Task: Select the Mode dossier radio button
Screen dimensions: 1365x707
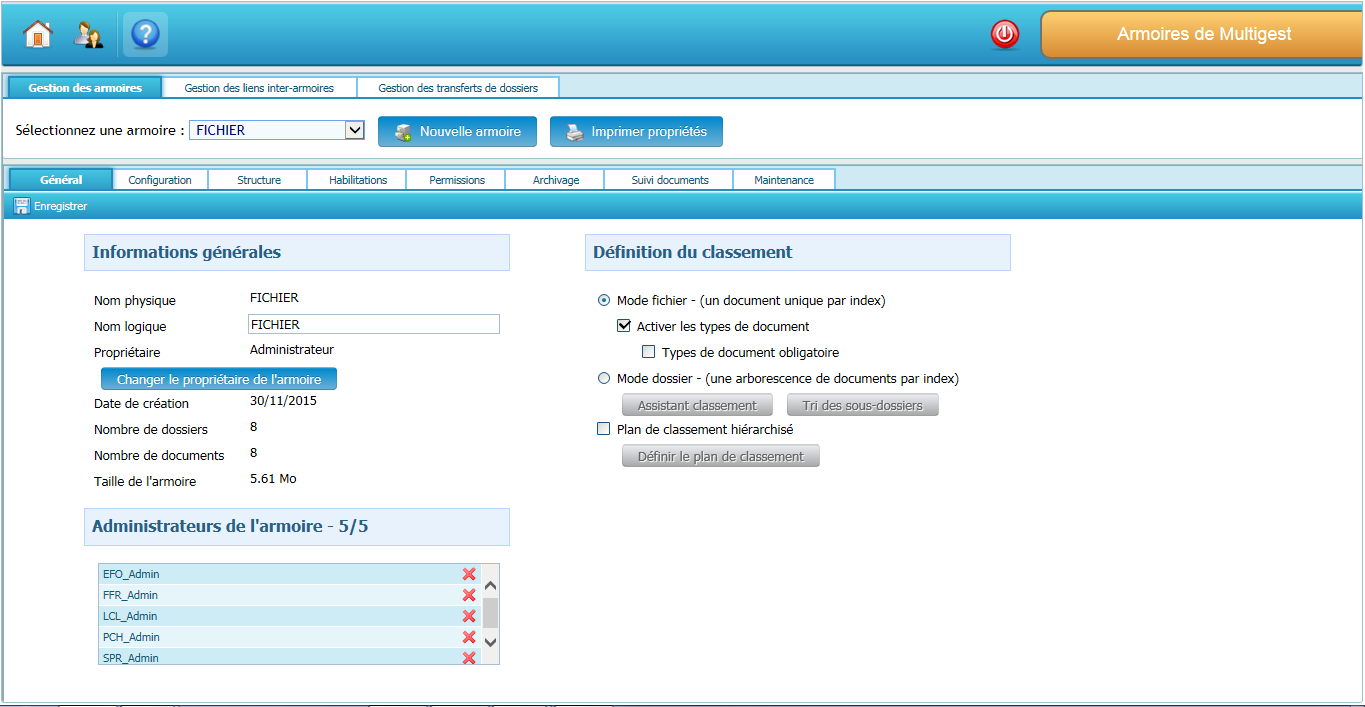Action: click(603, 379)
